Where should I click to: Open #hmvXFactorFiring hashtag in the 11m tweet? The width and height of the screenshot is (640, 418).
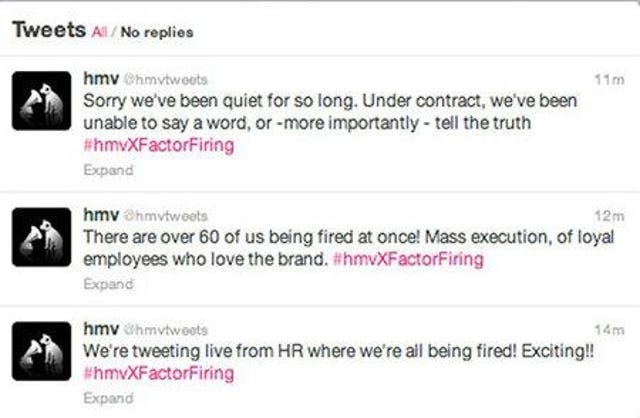pyautogui.click(x=159, y=145)
